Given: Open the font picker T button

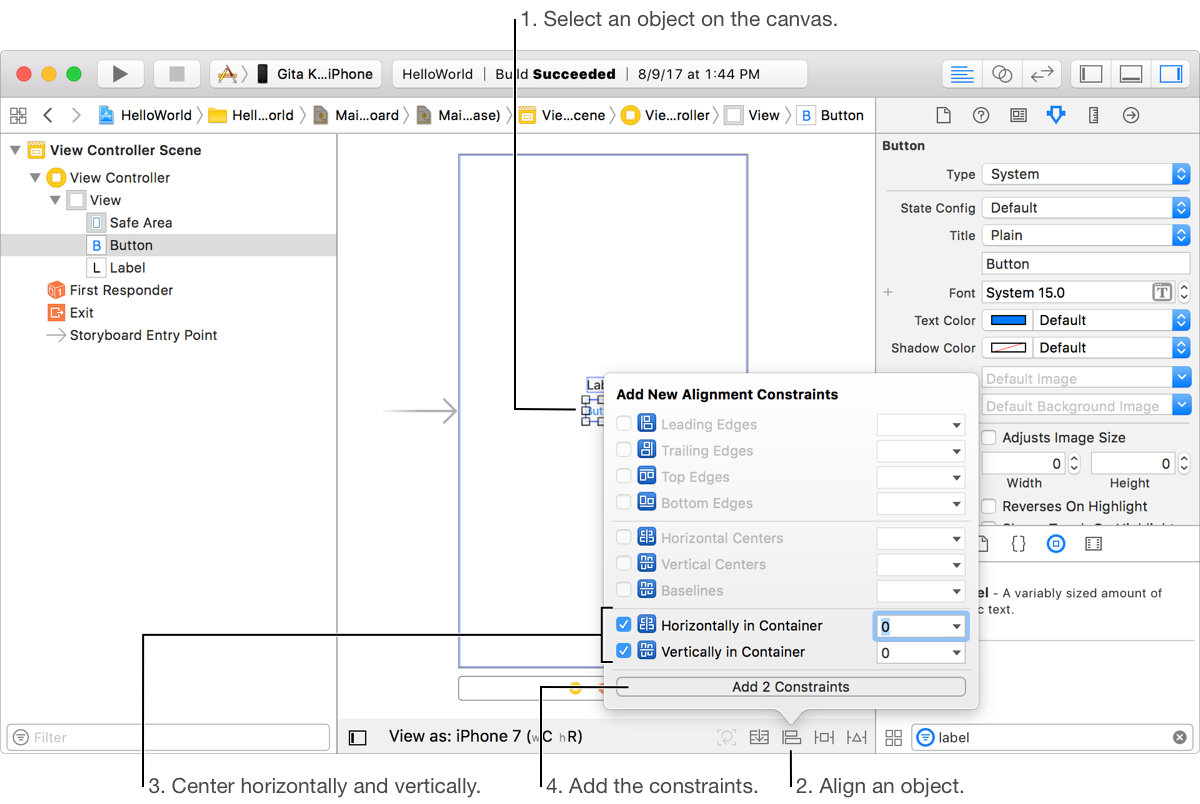Looking at the screenshot, I should coord(1161,293).
